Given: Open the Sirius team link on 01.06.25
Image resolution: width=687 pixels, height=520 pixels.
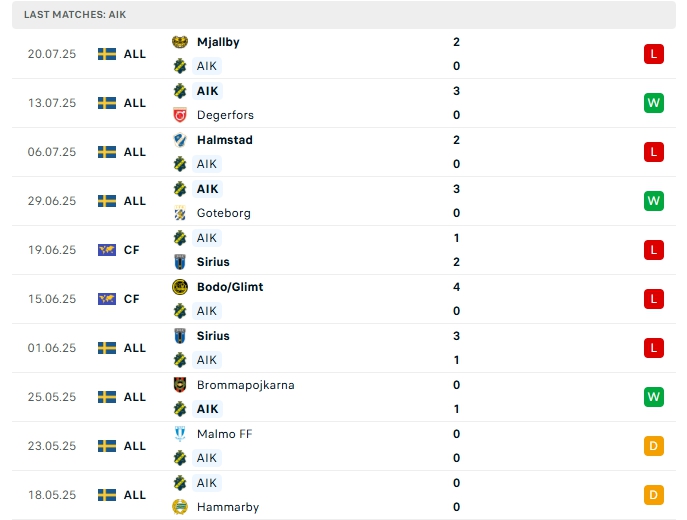Looking at the screenshot, I should pos(213,336).
